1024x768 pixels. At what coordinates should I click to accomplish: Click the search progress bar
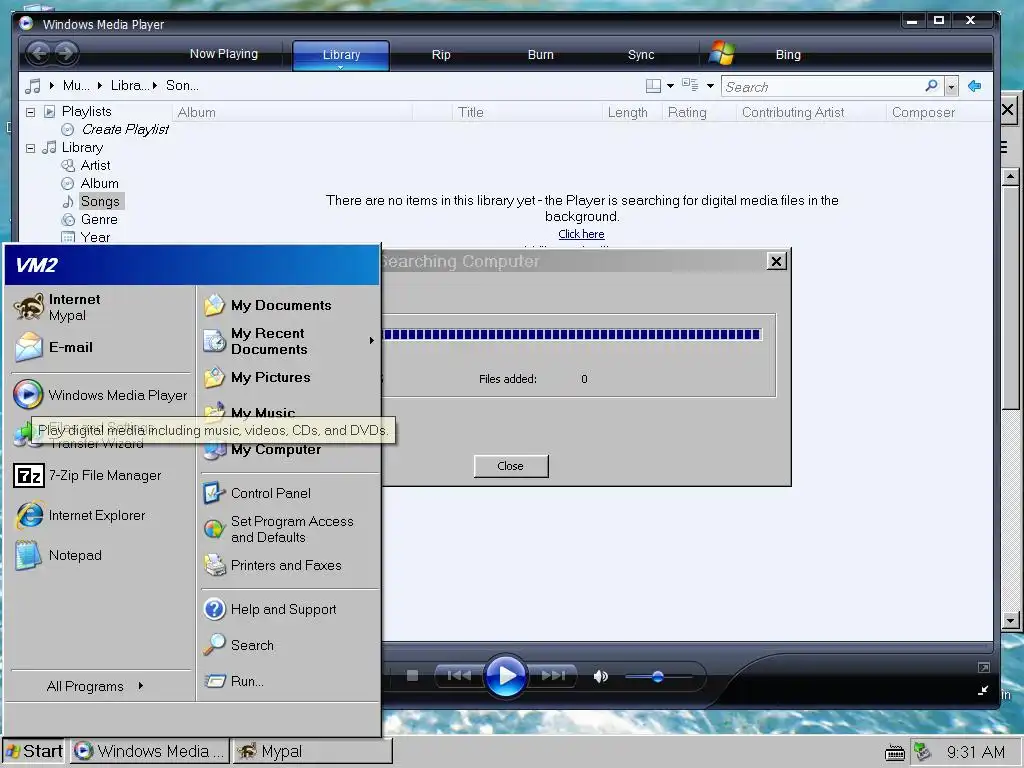pyautogui.click(x=571, y=334)
